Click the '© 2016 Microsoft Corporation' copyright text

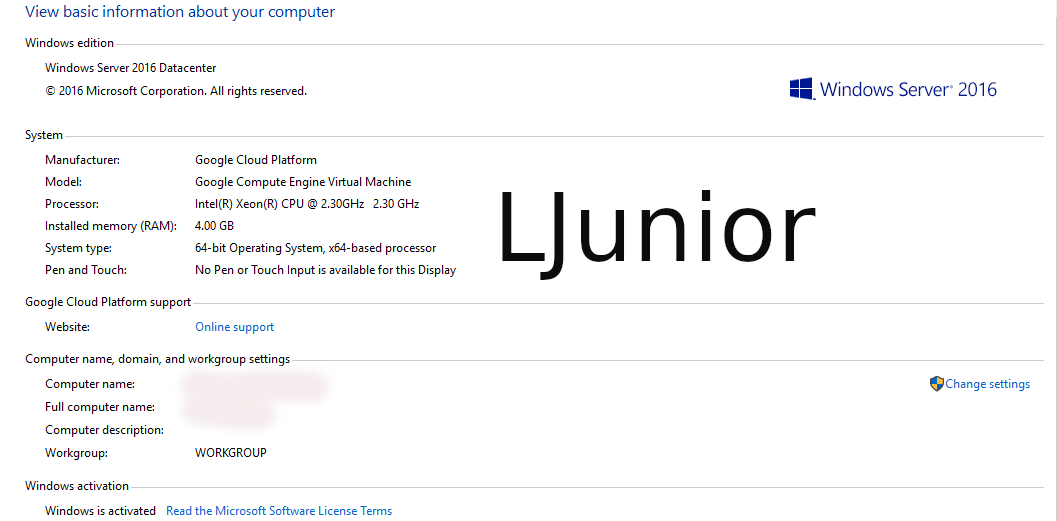coord(176,91)
